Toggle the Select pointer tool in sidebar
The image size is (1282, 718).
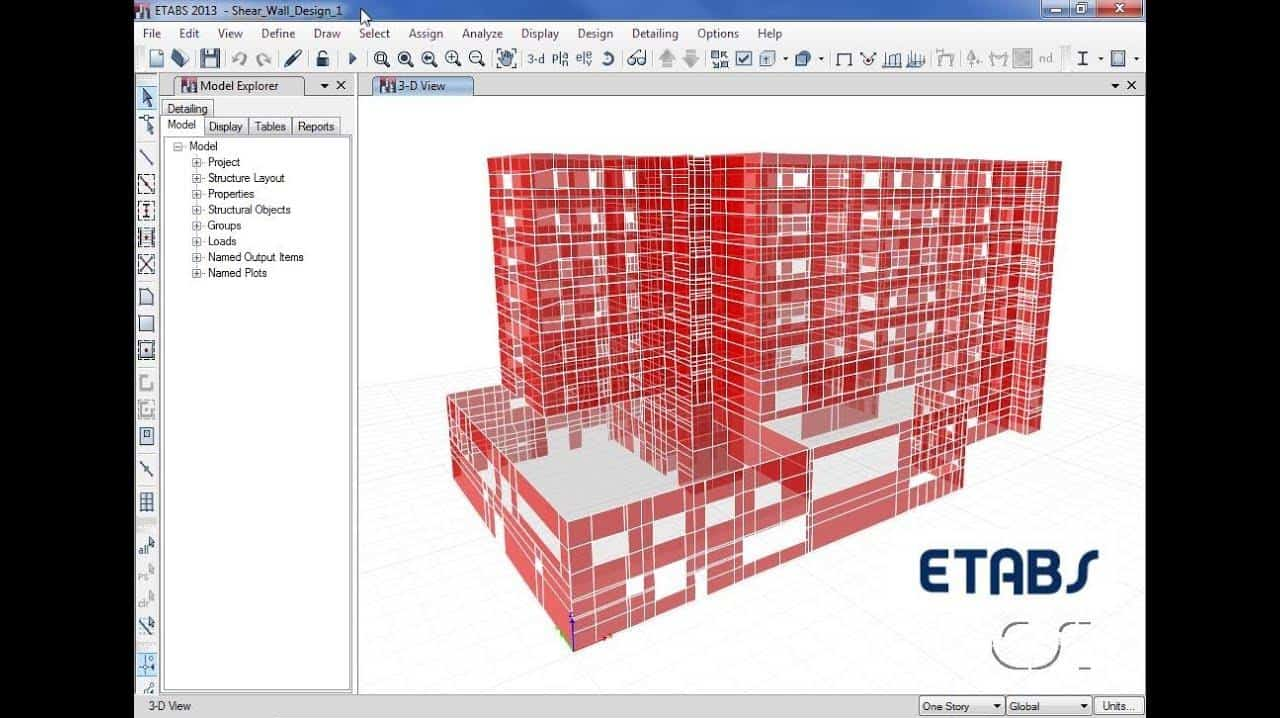[x=146, y=98]
